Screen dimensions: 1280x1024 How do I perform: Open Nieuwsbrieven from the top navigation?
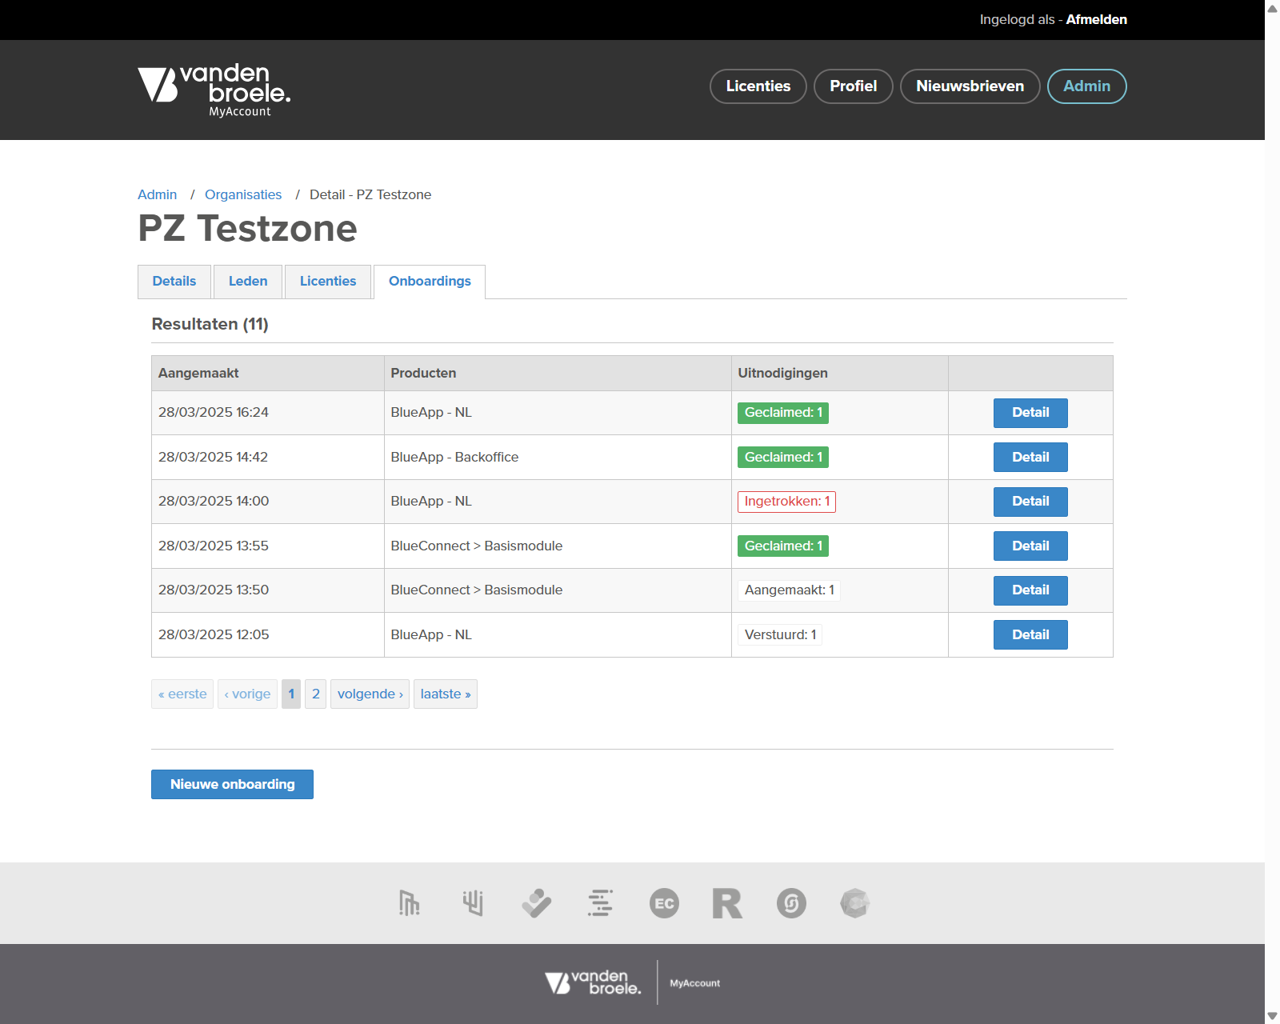coord(970,86)
